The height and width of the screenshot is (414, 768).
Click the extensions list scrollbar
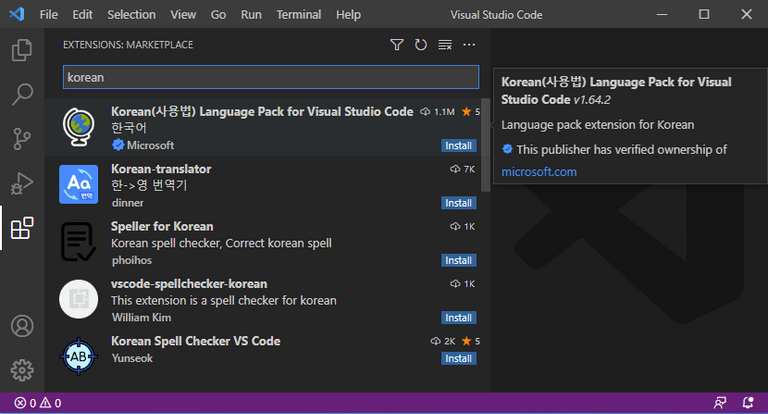pyautogui.click(x=485, y=145)
